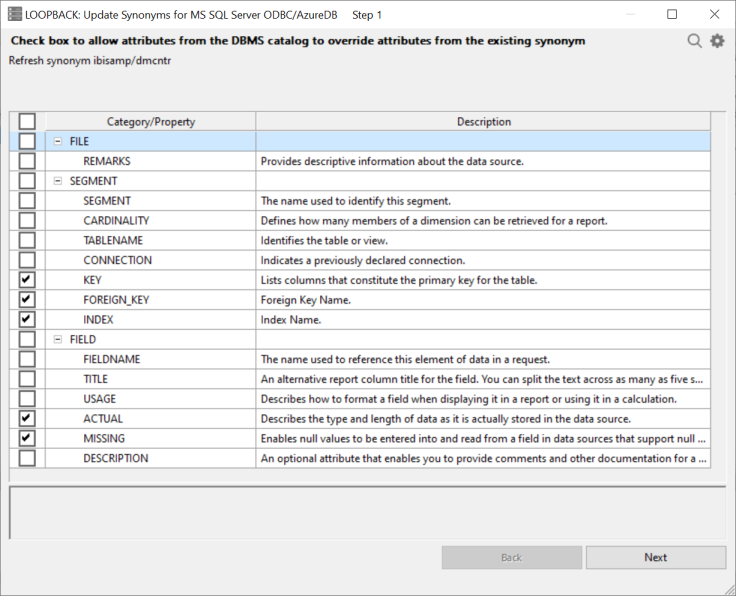Enable the REMARKS checkbox
736x596 pixels.
click(27, 161)
